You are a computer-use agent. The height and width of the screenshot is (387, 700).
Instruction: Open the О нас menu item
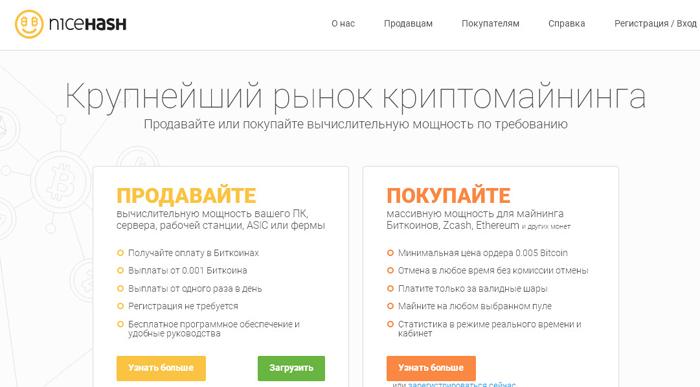click(x=343, y=24)
